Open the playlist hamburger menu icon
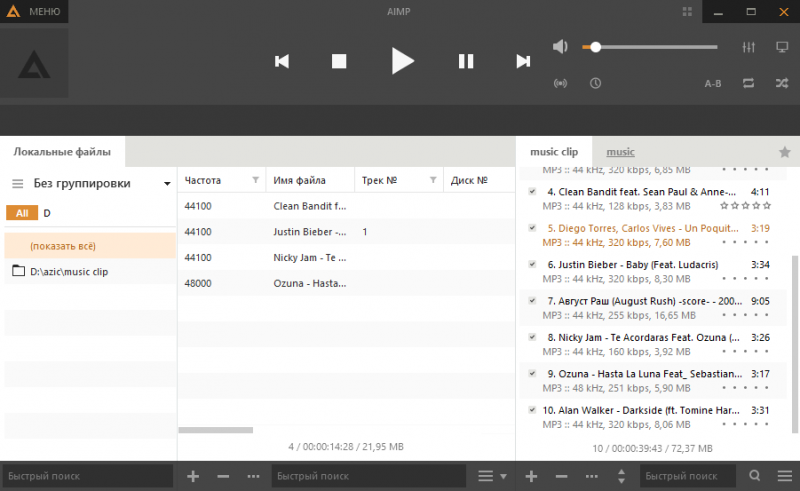The width and height of the screenshot is (800, 491). [785, 476]
